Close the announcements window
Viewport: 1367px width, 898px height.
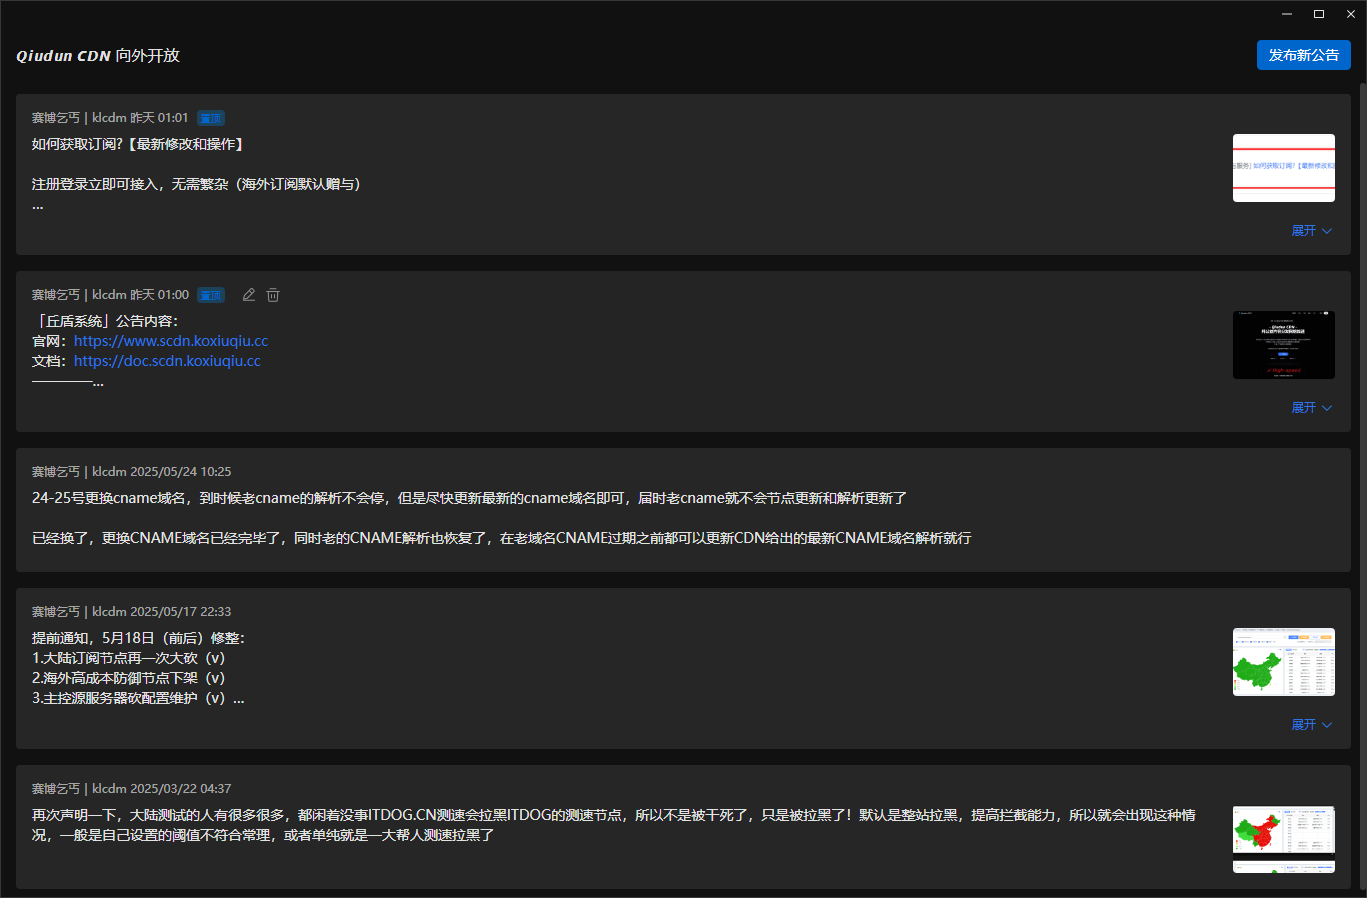(x=1351, y=14)
